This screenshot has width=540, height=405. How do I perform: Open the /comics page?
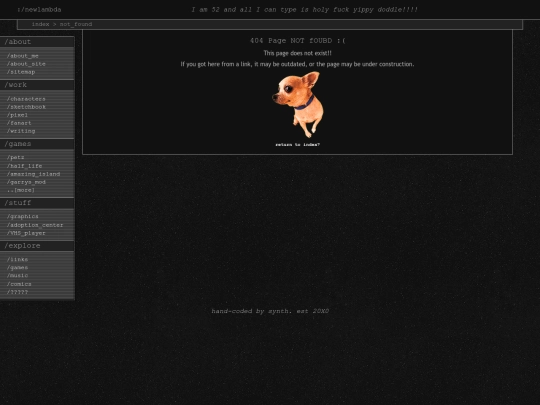[x=19, y=284]
